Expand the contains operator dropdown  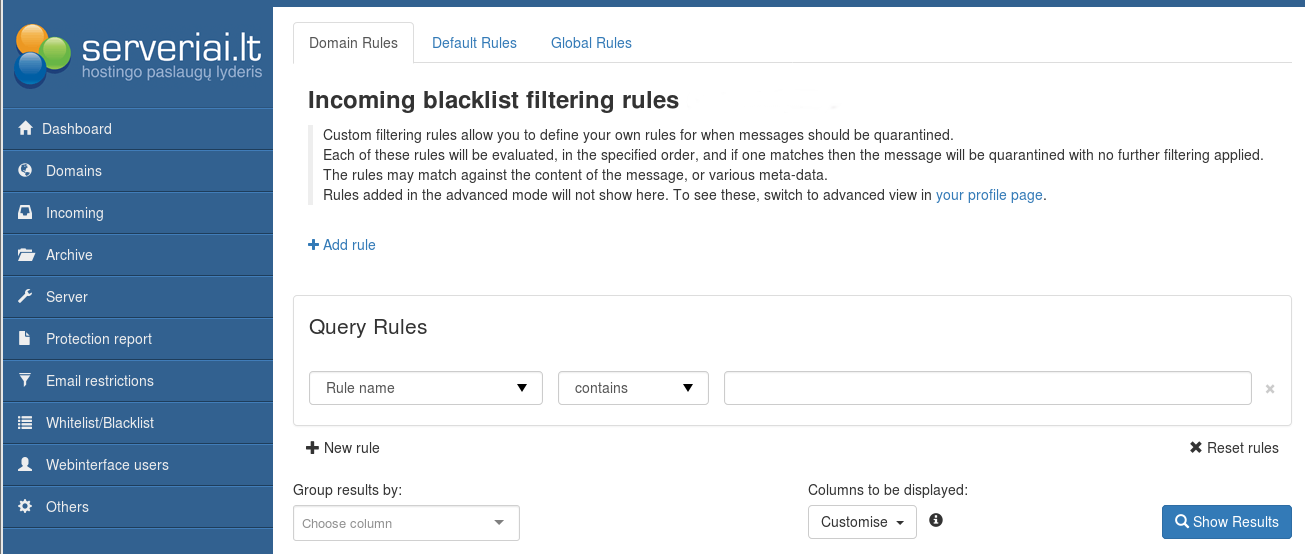coord(633,388)
